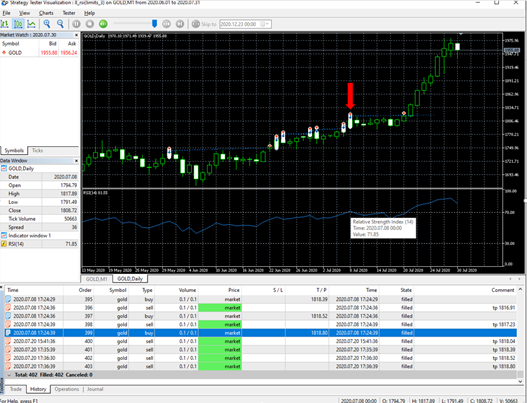
Task: Click the RSI(14) indicator icon in Data Window
Action: point(4,244)
